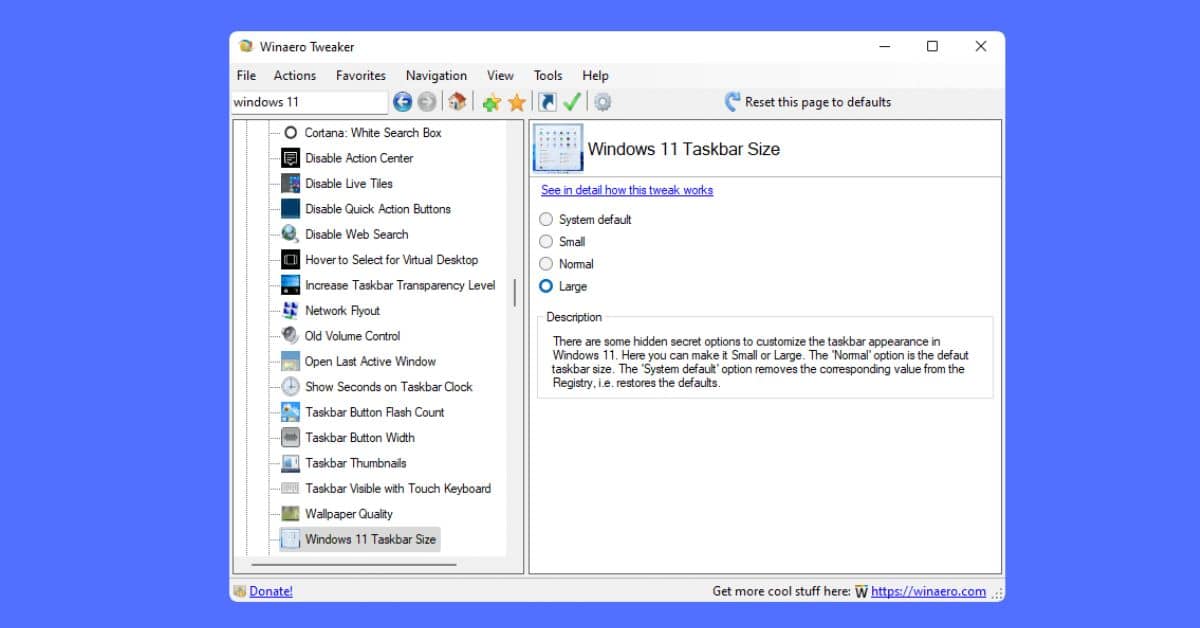Apply the tweak using the green checkmark icon
This screenshot has height=628, width=1200.
(x=574, y=100)
